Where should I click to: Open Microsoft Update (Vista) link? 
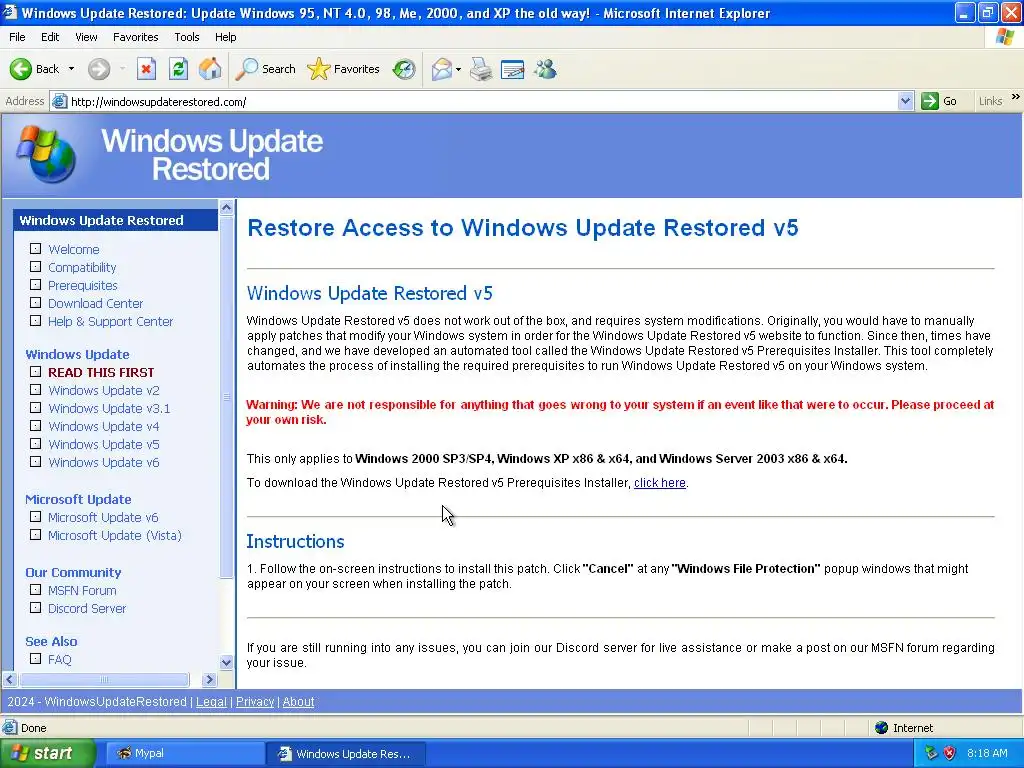115,536
